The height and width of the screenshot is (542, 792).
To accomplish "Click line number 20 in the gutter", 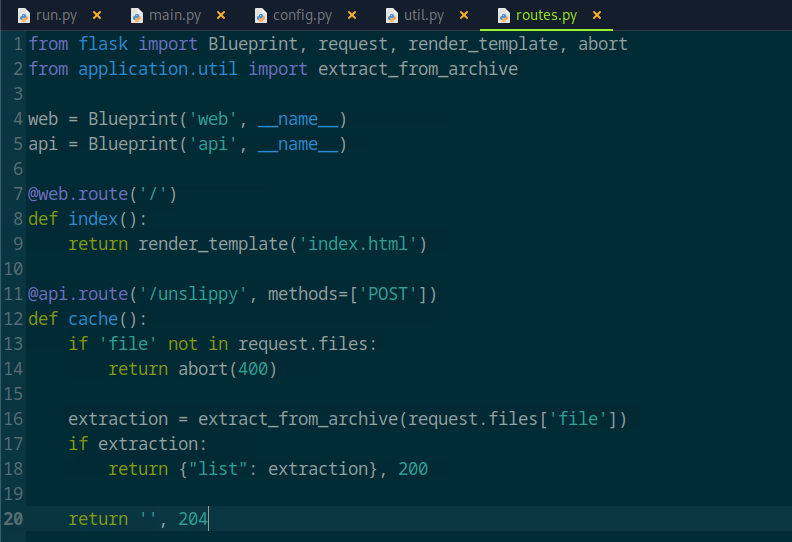I will point(13,519).
